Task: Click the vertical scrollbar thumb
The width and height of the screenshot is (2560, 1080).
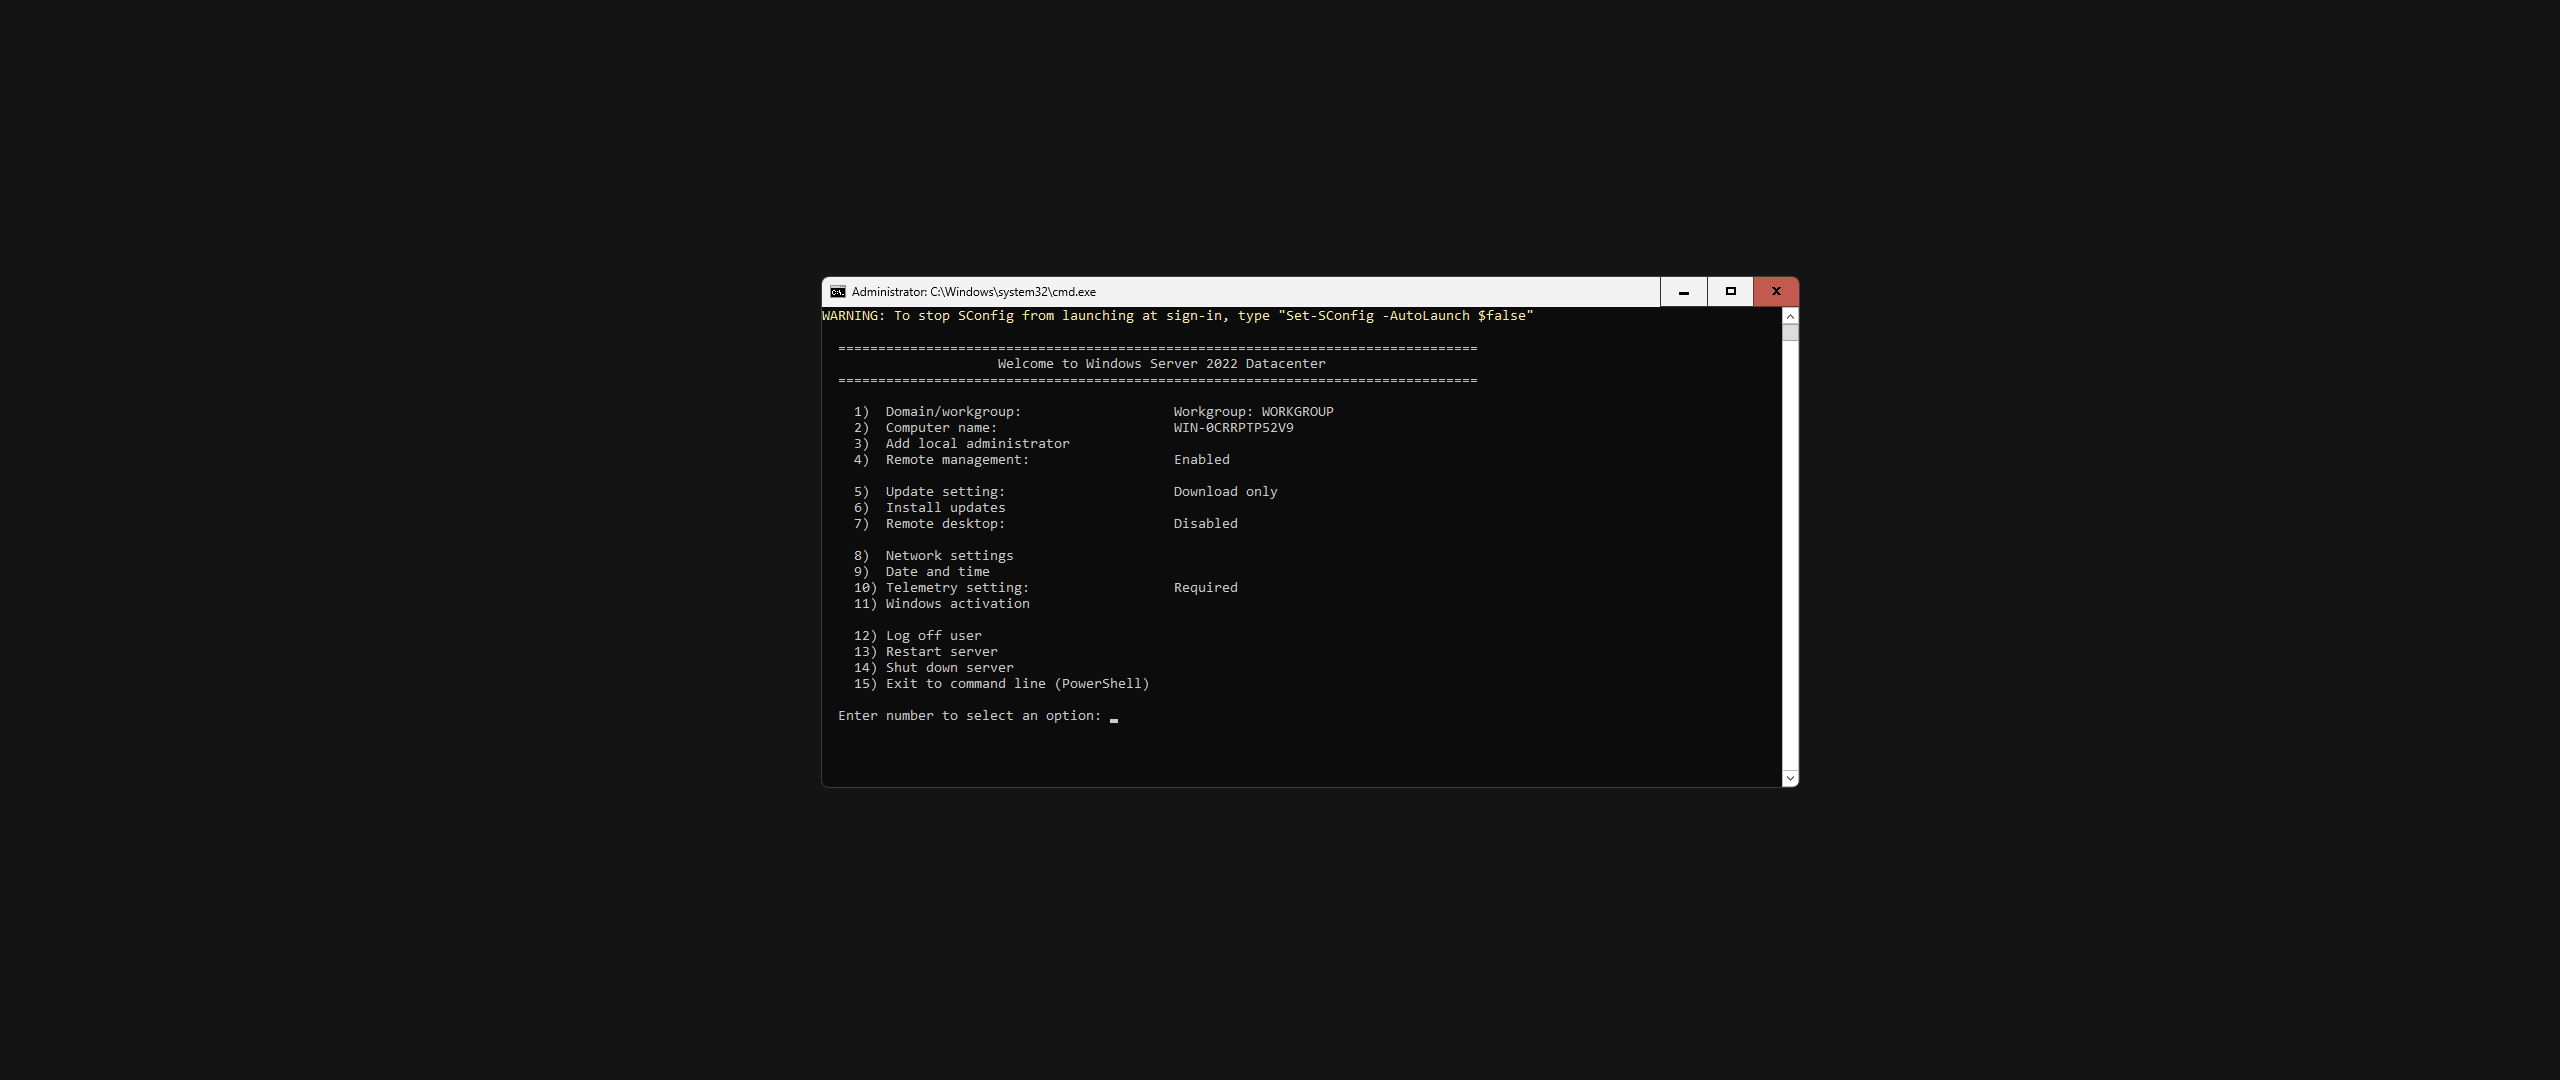Action: coord(1790,332)
